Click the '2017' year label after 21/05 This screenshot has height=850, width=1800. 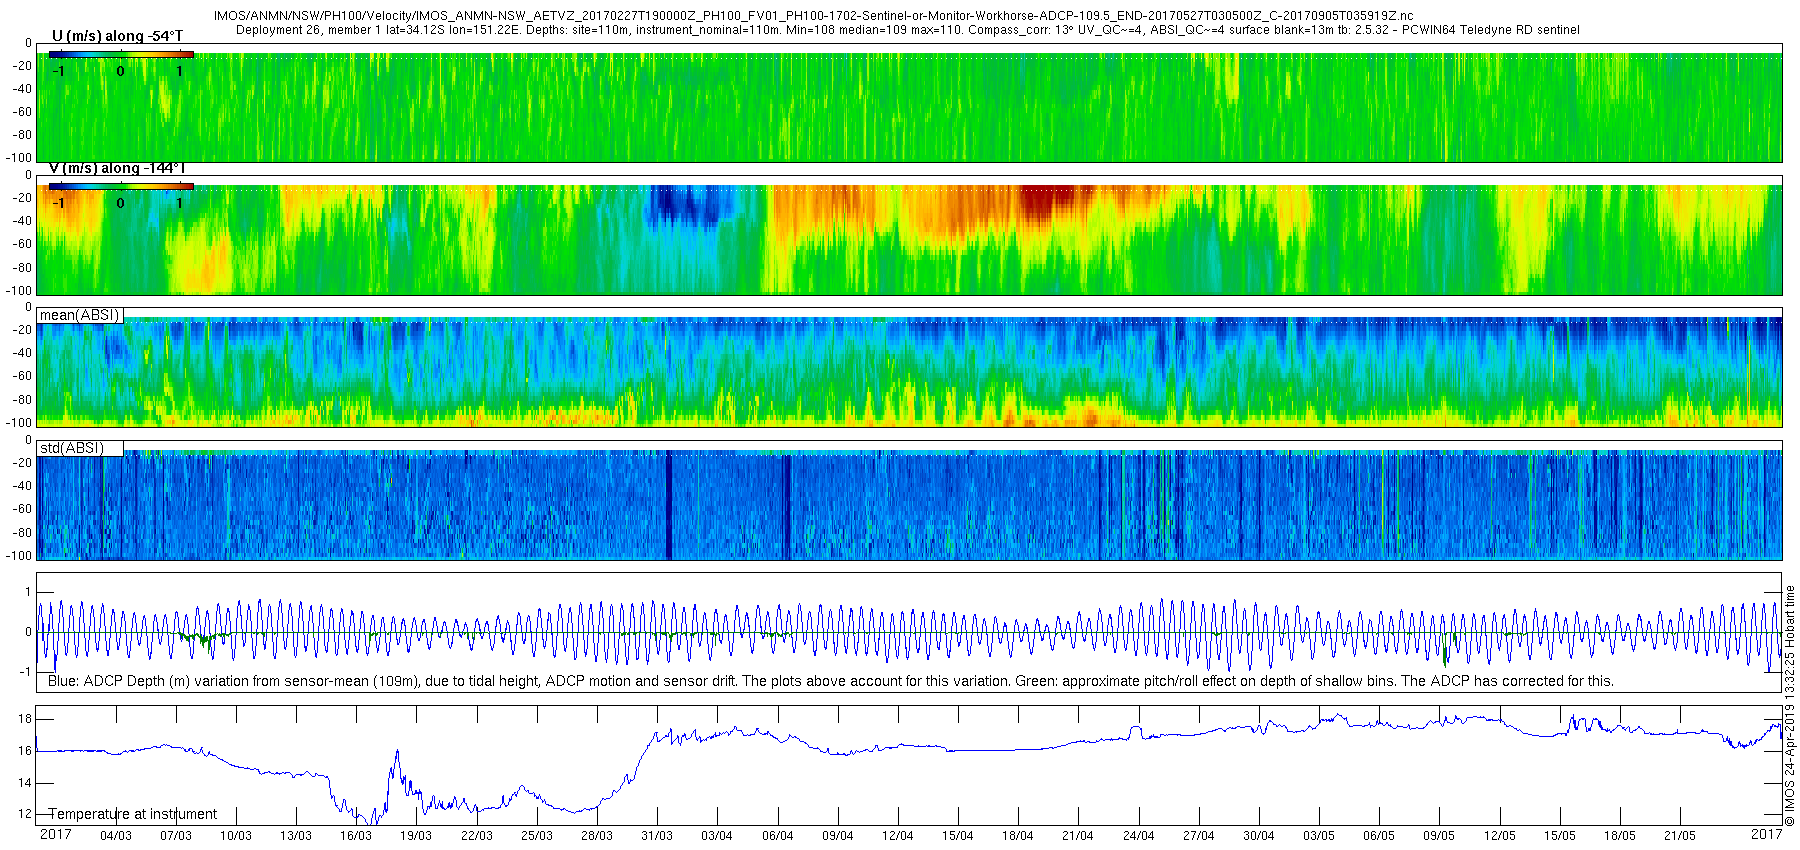click(x=1766, y=834)
